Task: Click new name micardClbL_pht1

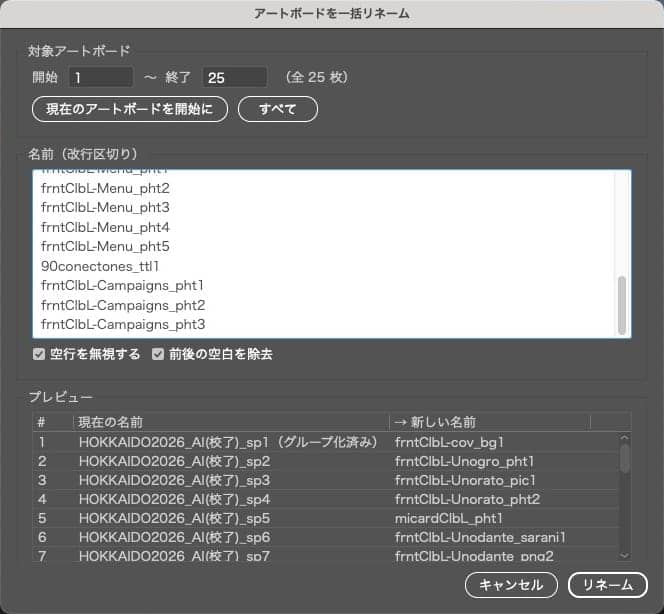Action: pos(448,519)
